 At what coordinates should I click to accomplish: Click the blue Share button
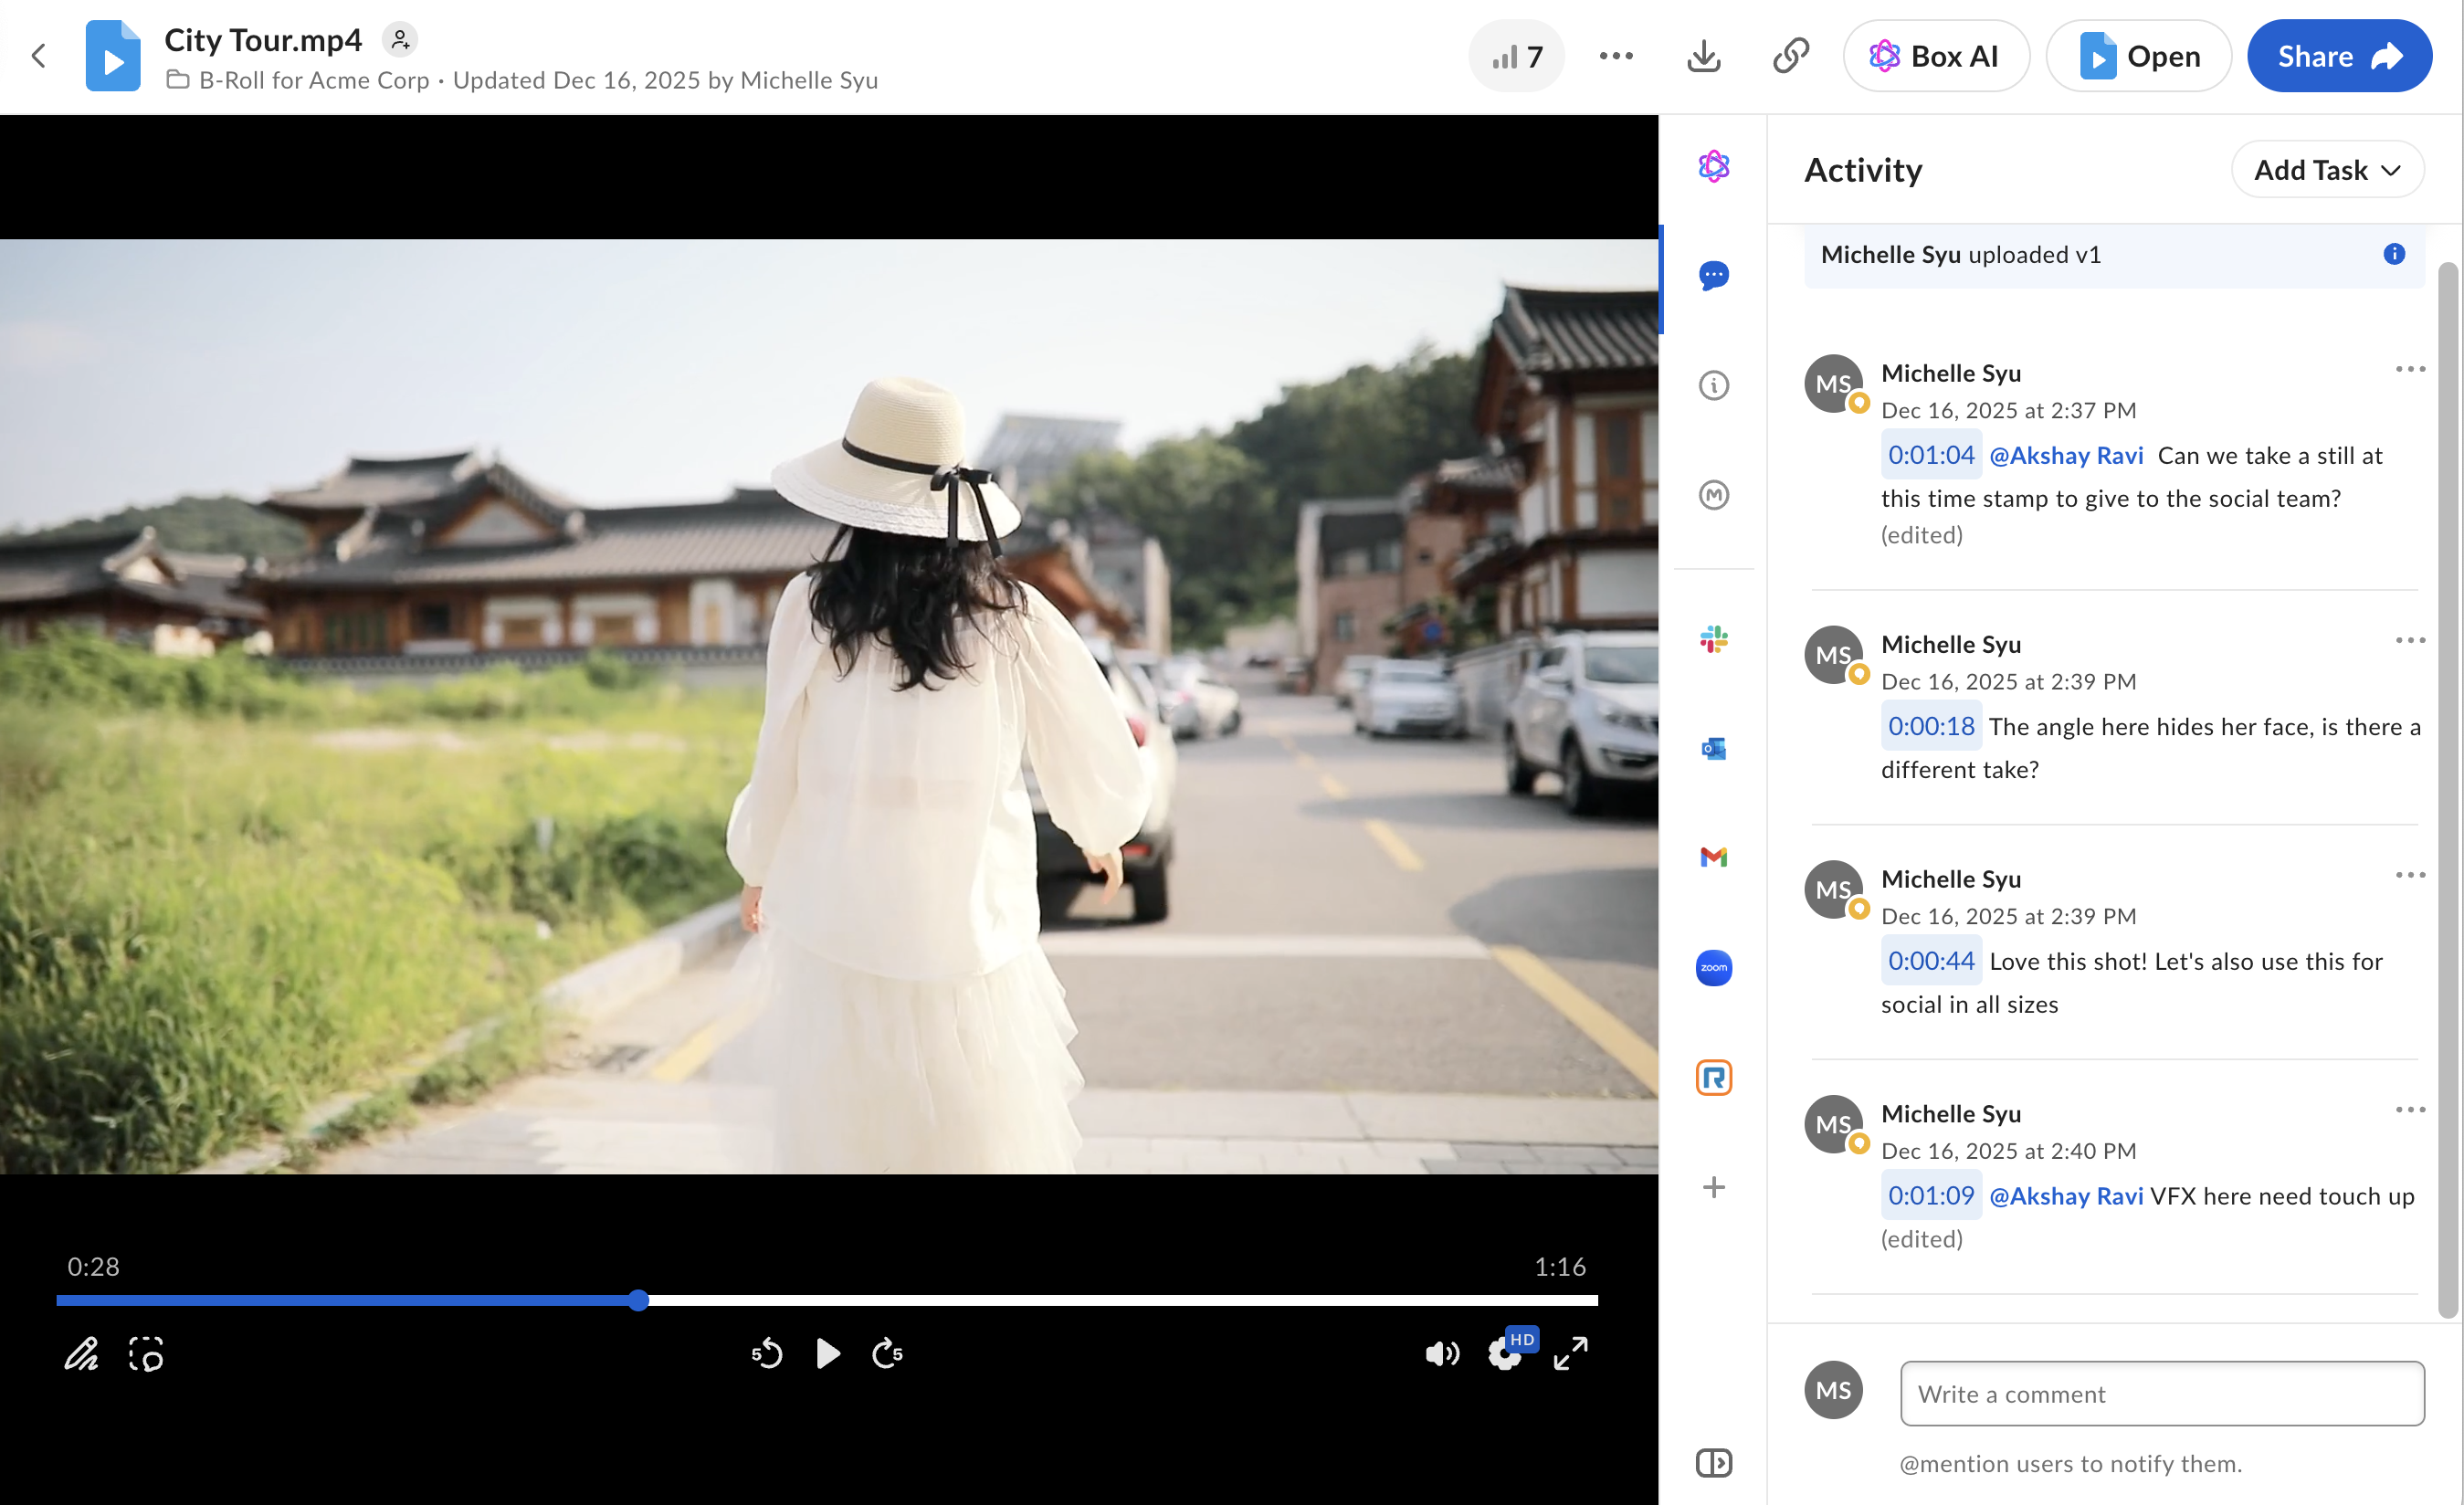[x=2338, y=56]
